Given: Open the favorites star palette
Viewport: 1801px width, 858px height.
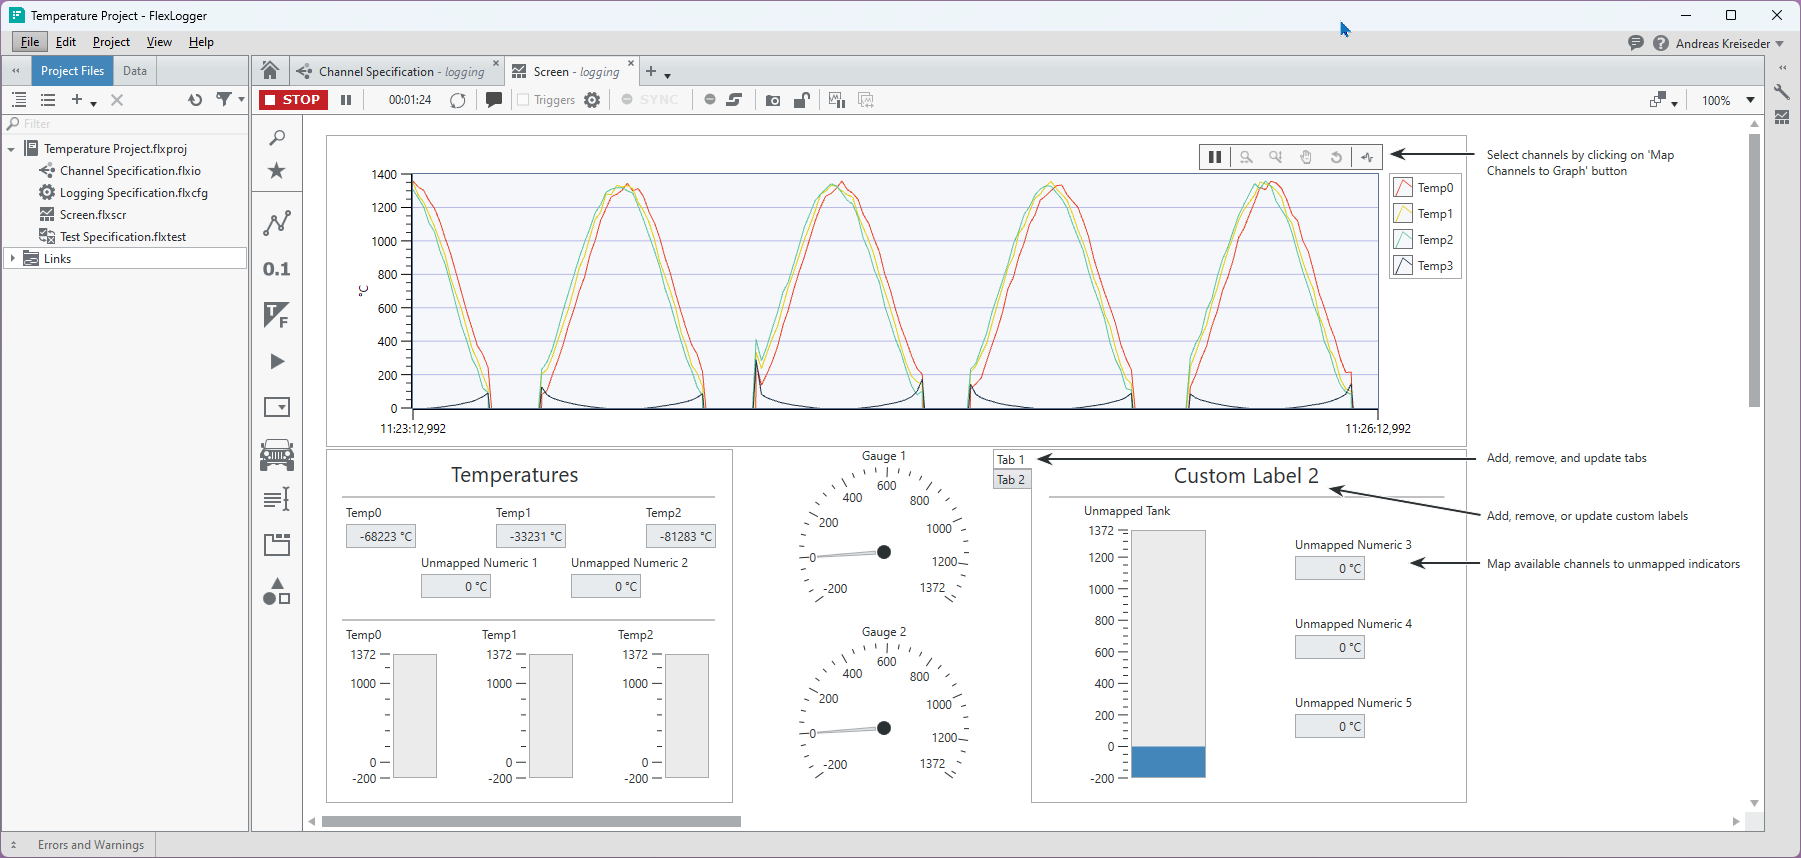Looking at the screenshot, I should (x=277, y=171).
